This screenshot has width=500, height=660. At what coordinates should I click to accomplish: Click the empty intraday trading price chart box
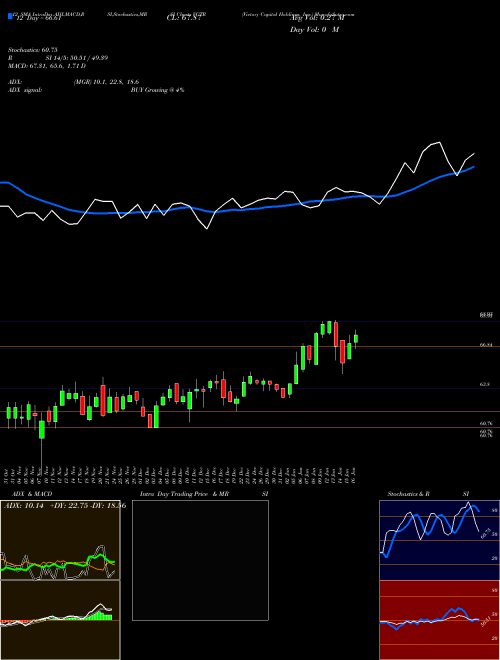[x=200, y=560]
